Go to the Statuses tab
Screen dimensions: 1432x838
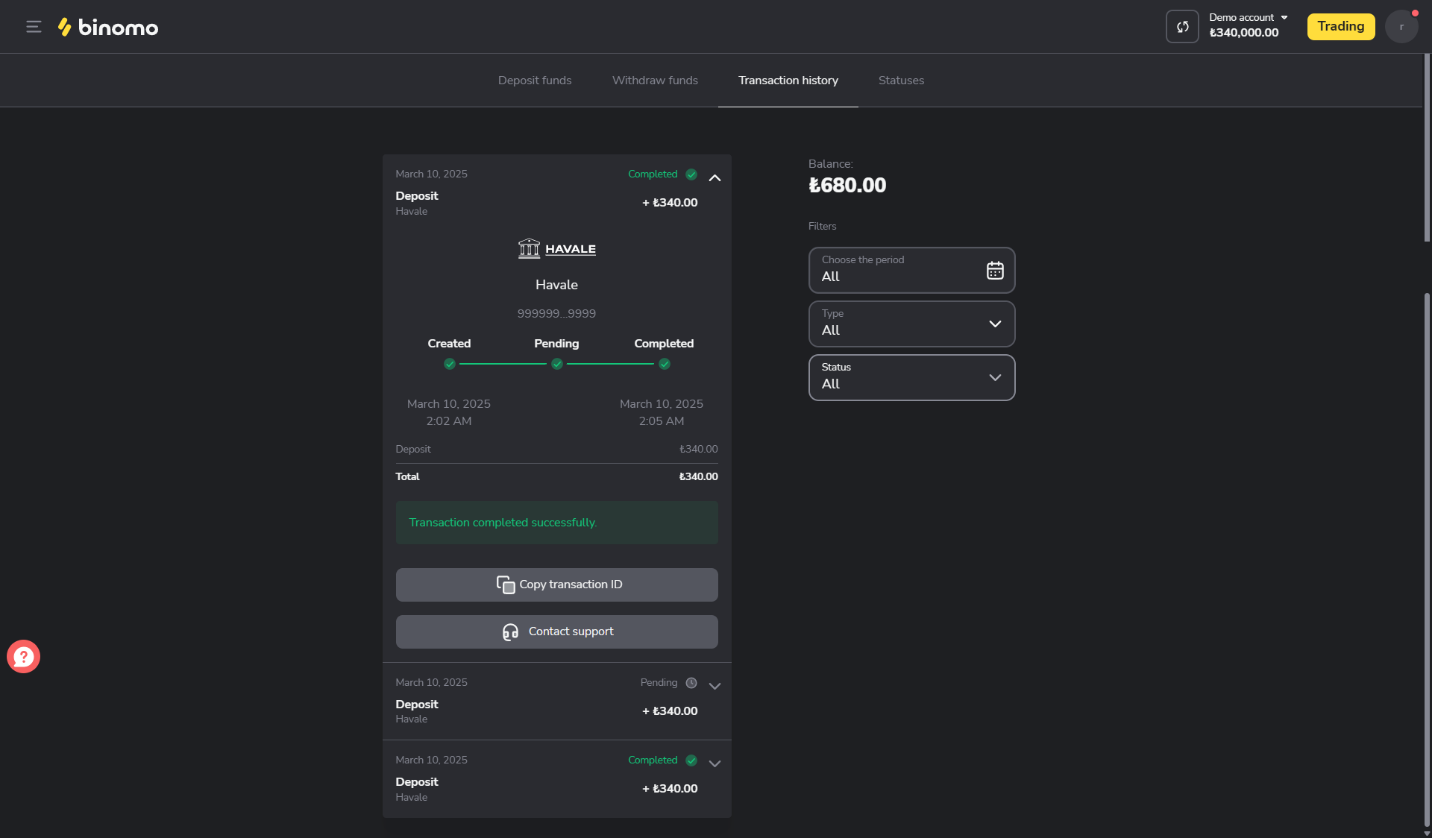pyautogui.click(x=901, y=80)
